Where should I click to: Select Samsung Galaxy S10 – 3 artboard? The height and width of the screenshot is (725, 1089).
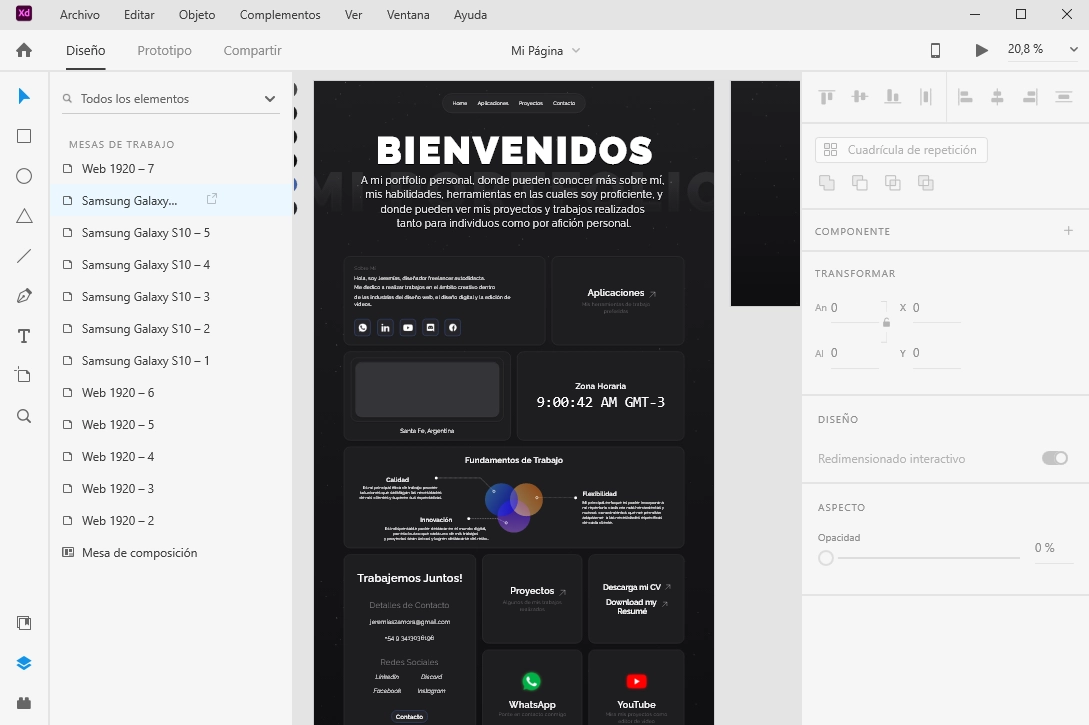(145, 297)
